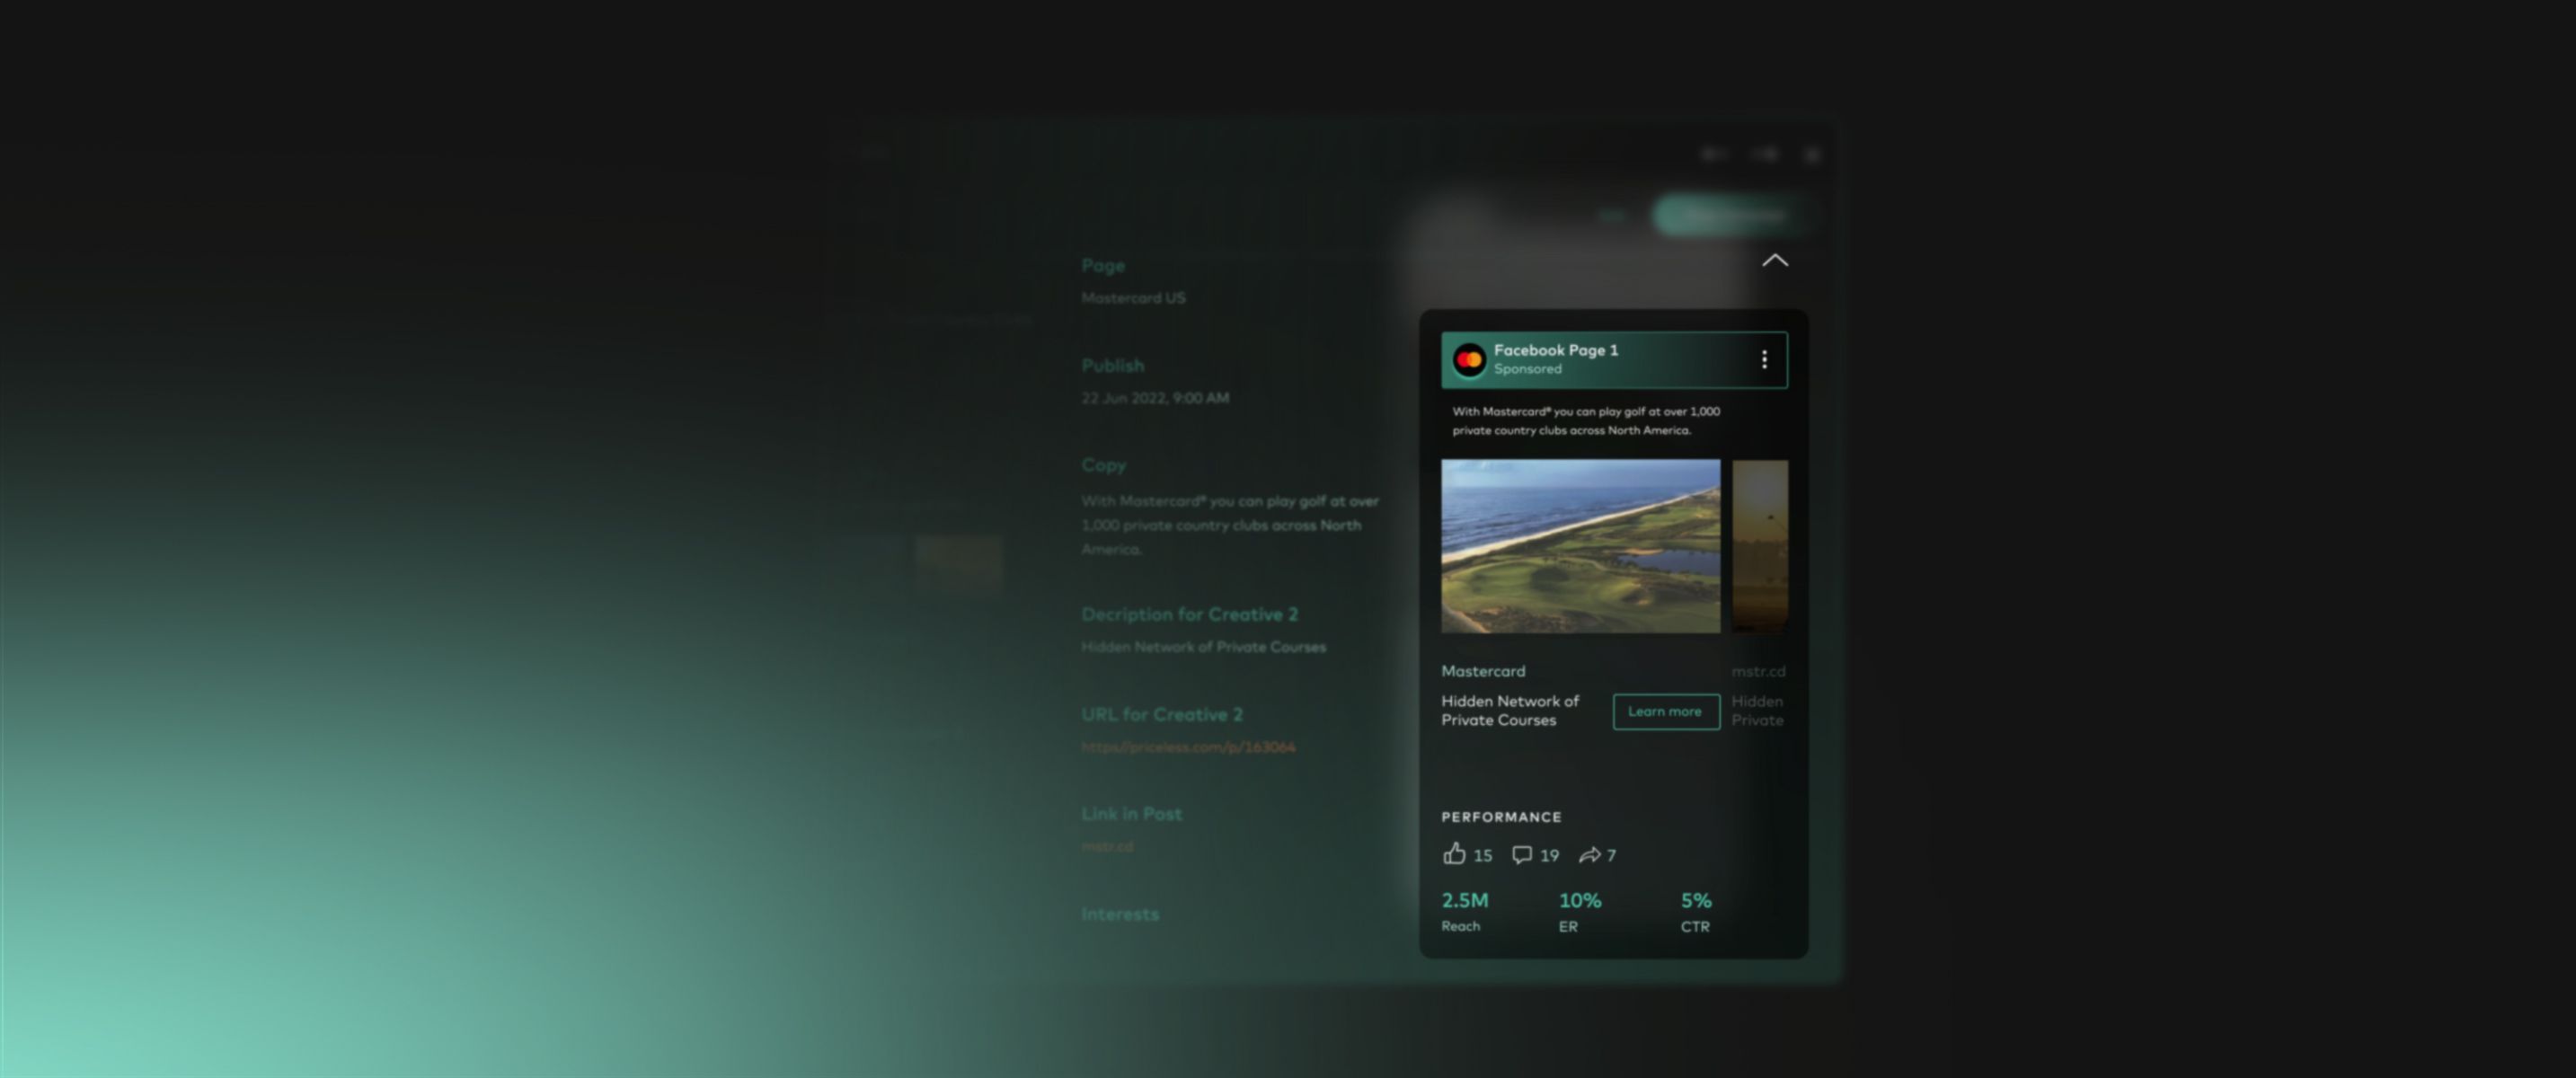The width and height of the screenshot is (2576, 1078).
Task: Click the thumbs-up like icon
Action: (1454, 853)
